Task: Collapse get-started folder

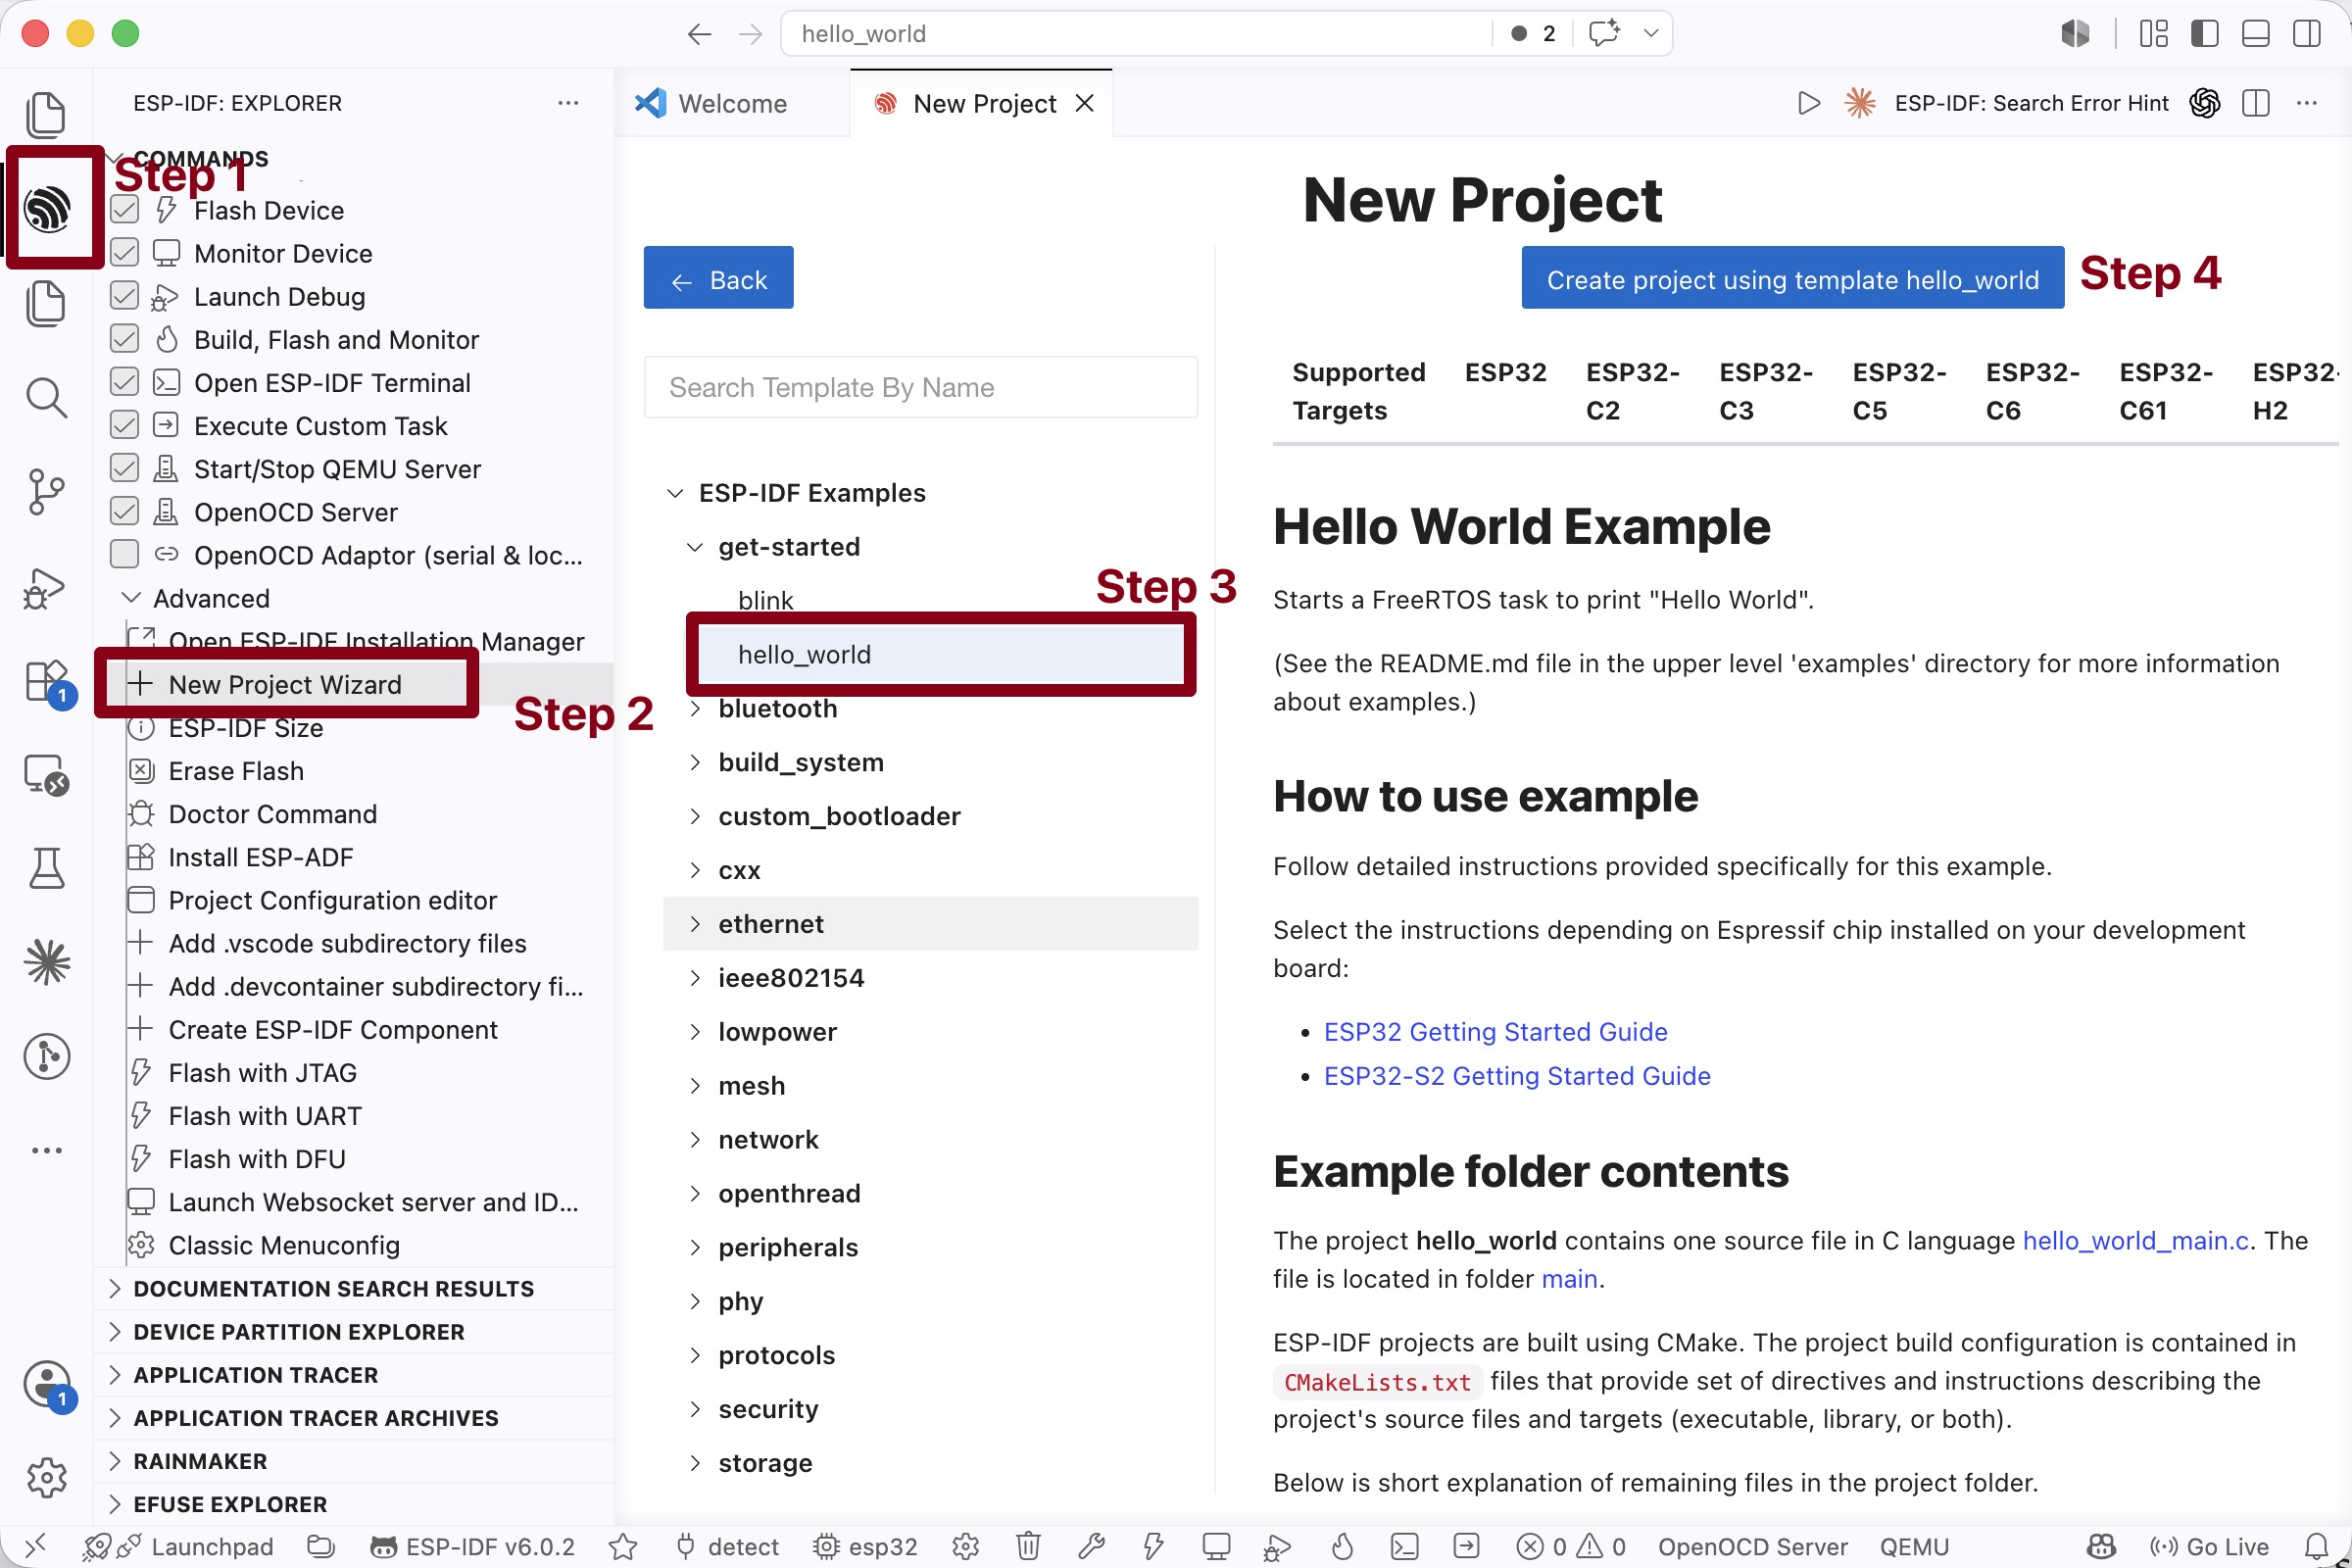Action: [695, 547]
